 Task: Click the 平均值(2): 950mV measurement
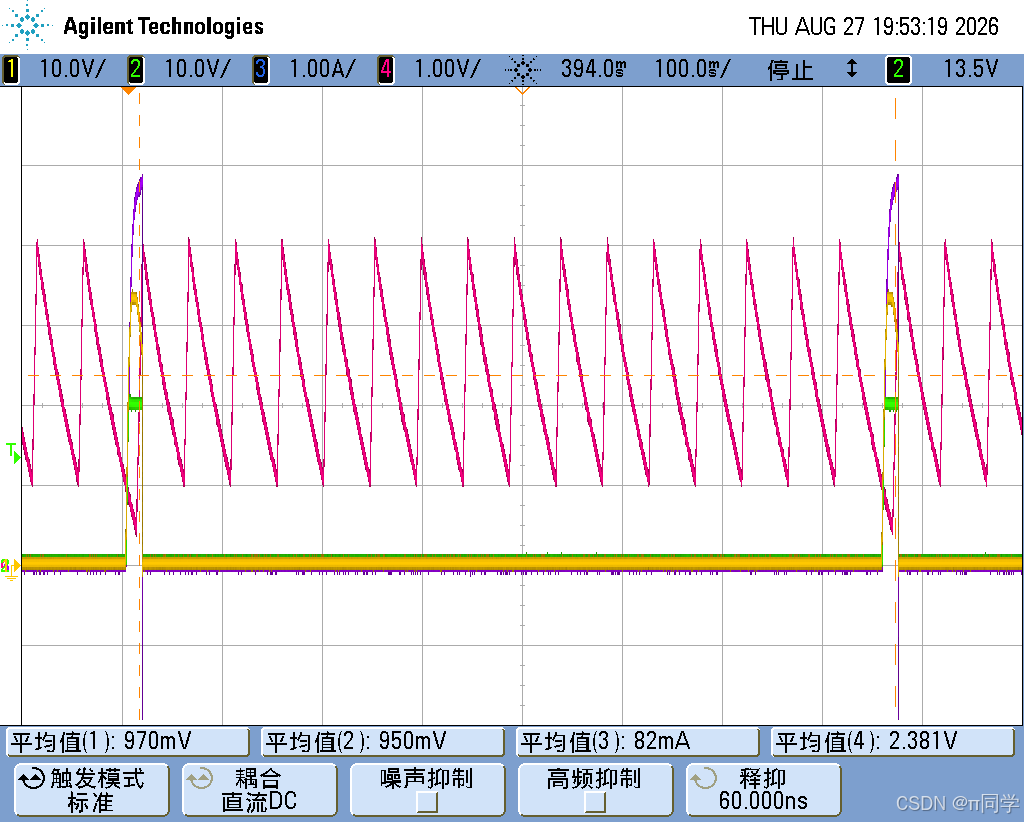pyautogui.click(x=382, y=742)
